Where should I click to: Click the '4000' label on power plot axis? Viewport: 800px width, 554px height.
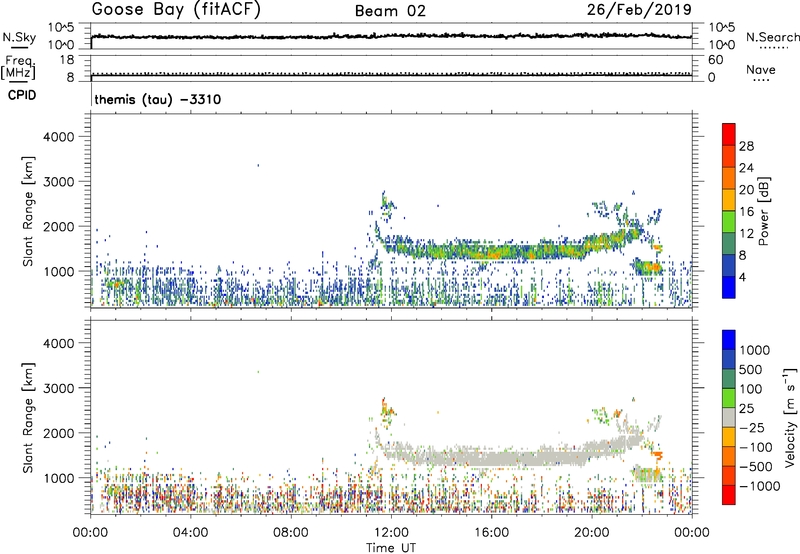pos(59,137)
